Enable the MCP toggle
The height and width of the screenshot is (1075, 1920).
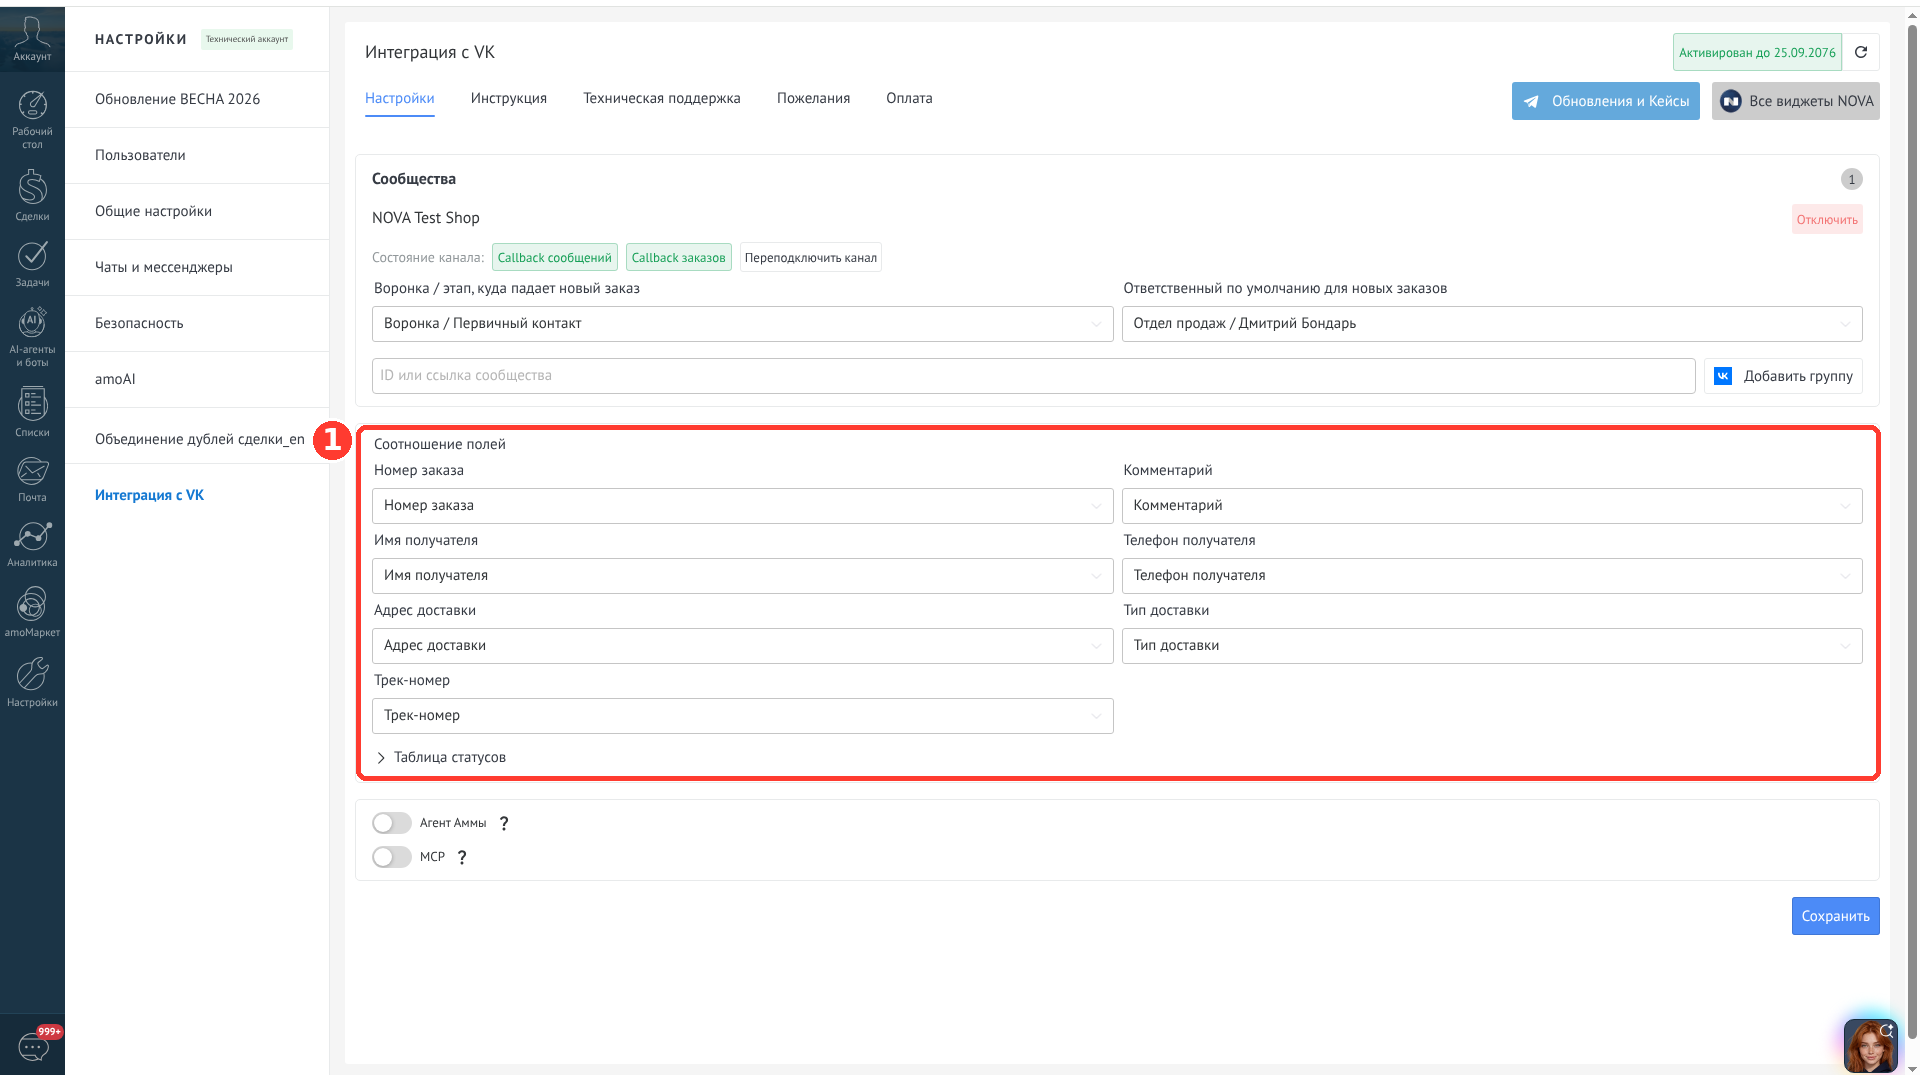point(392,857)
